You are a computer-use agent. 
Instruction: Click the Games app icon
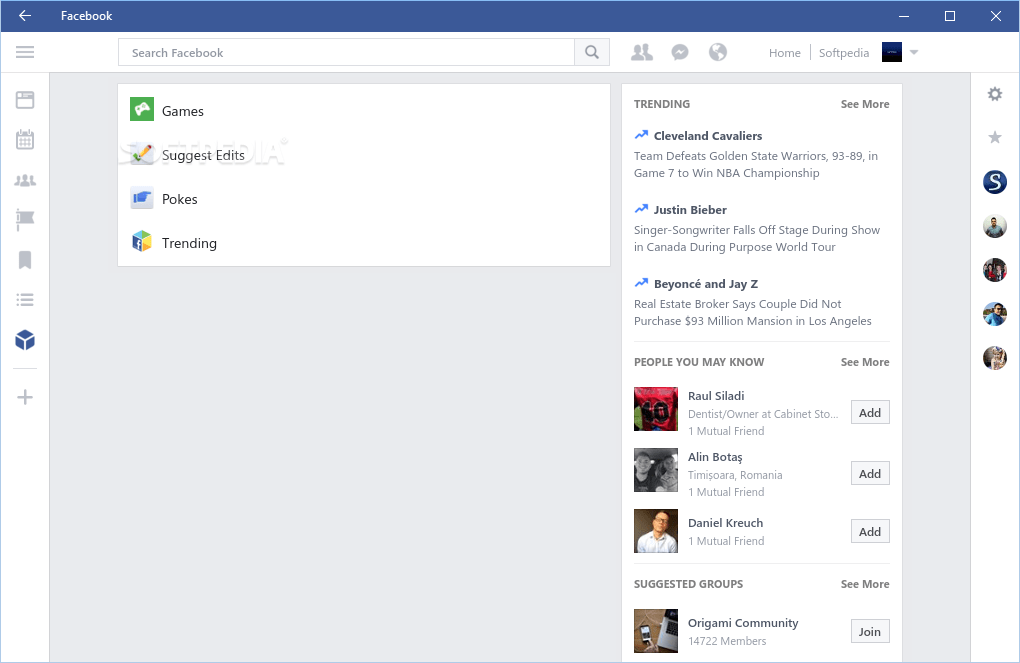142,109
